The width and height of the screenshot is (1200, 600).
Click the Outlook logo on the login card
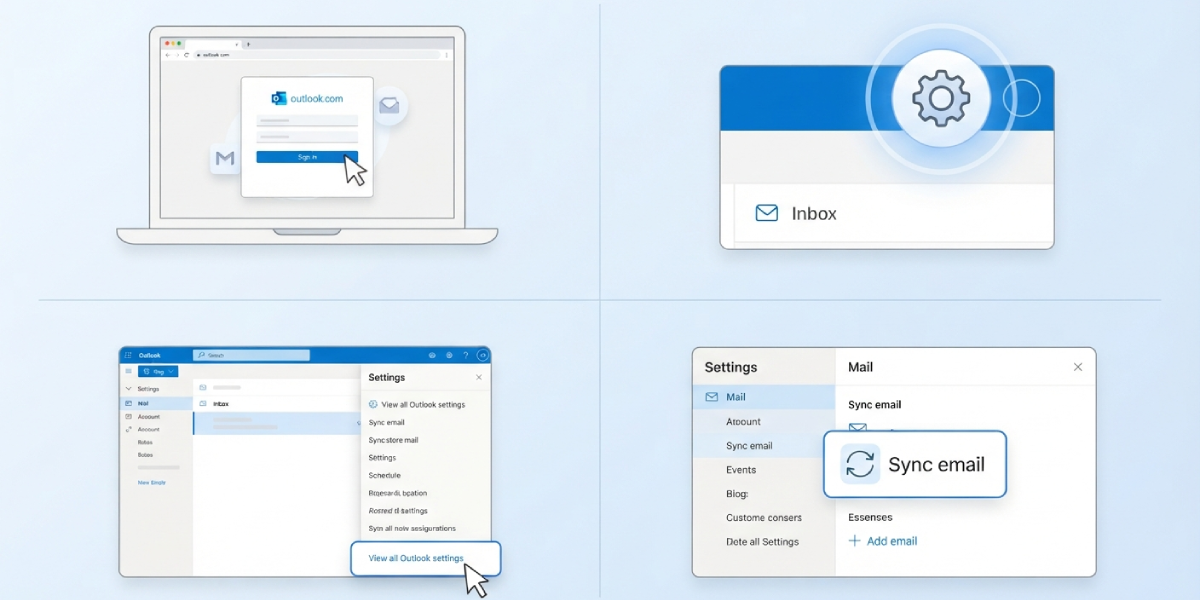pos(279,98)
